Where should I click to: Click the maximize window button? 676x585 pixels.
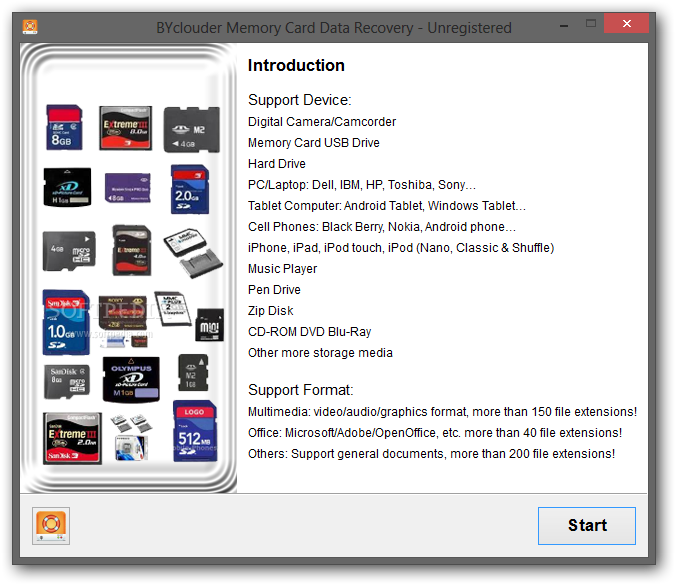point(591,24)
